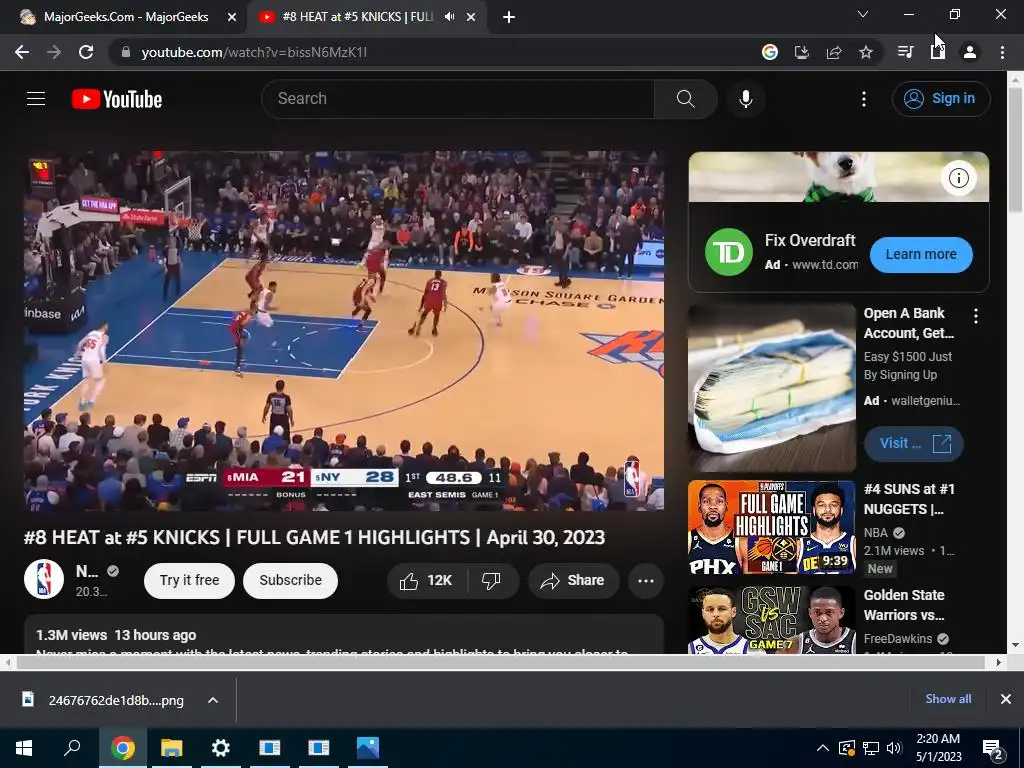Open Chrome's three-dot menu
The height and width of the screenshot is (768, 1024).
tap(1002, 52)
